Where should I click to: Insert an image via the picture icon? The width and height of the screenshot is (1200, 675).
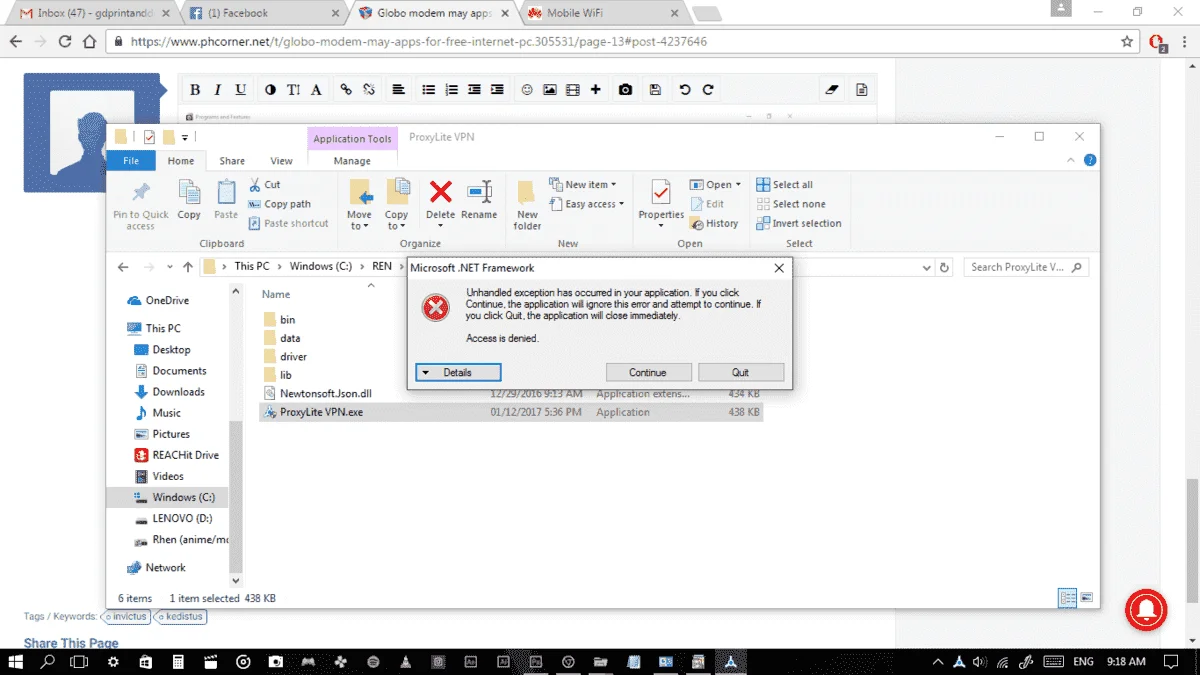pyautogui.click(x=550, y=89)
